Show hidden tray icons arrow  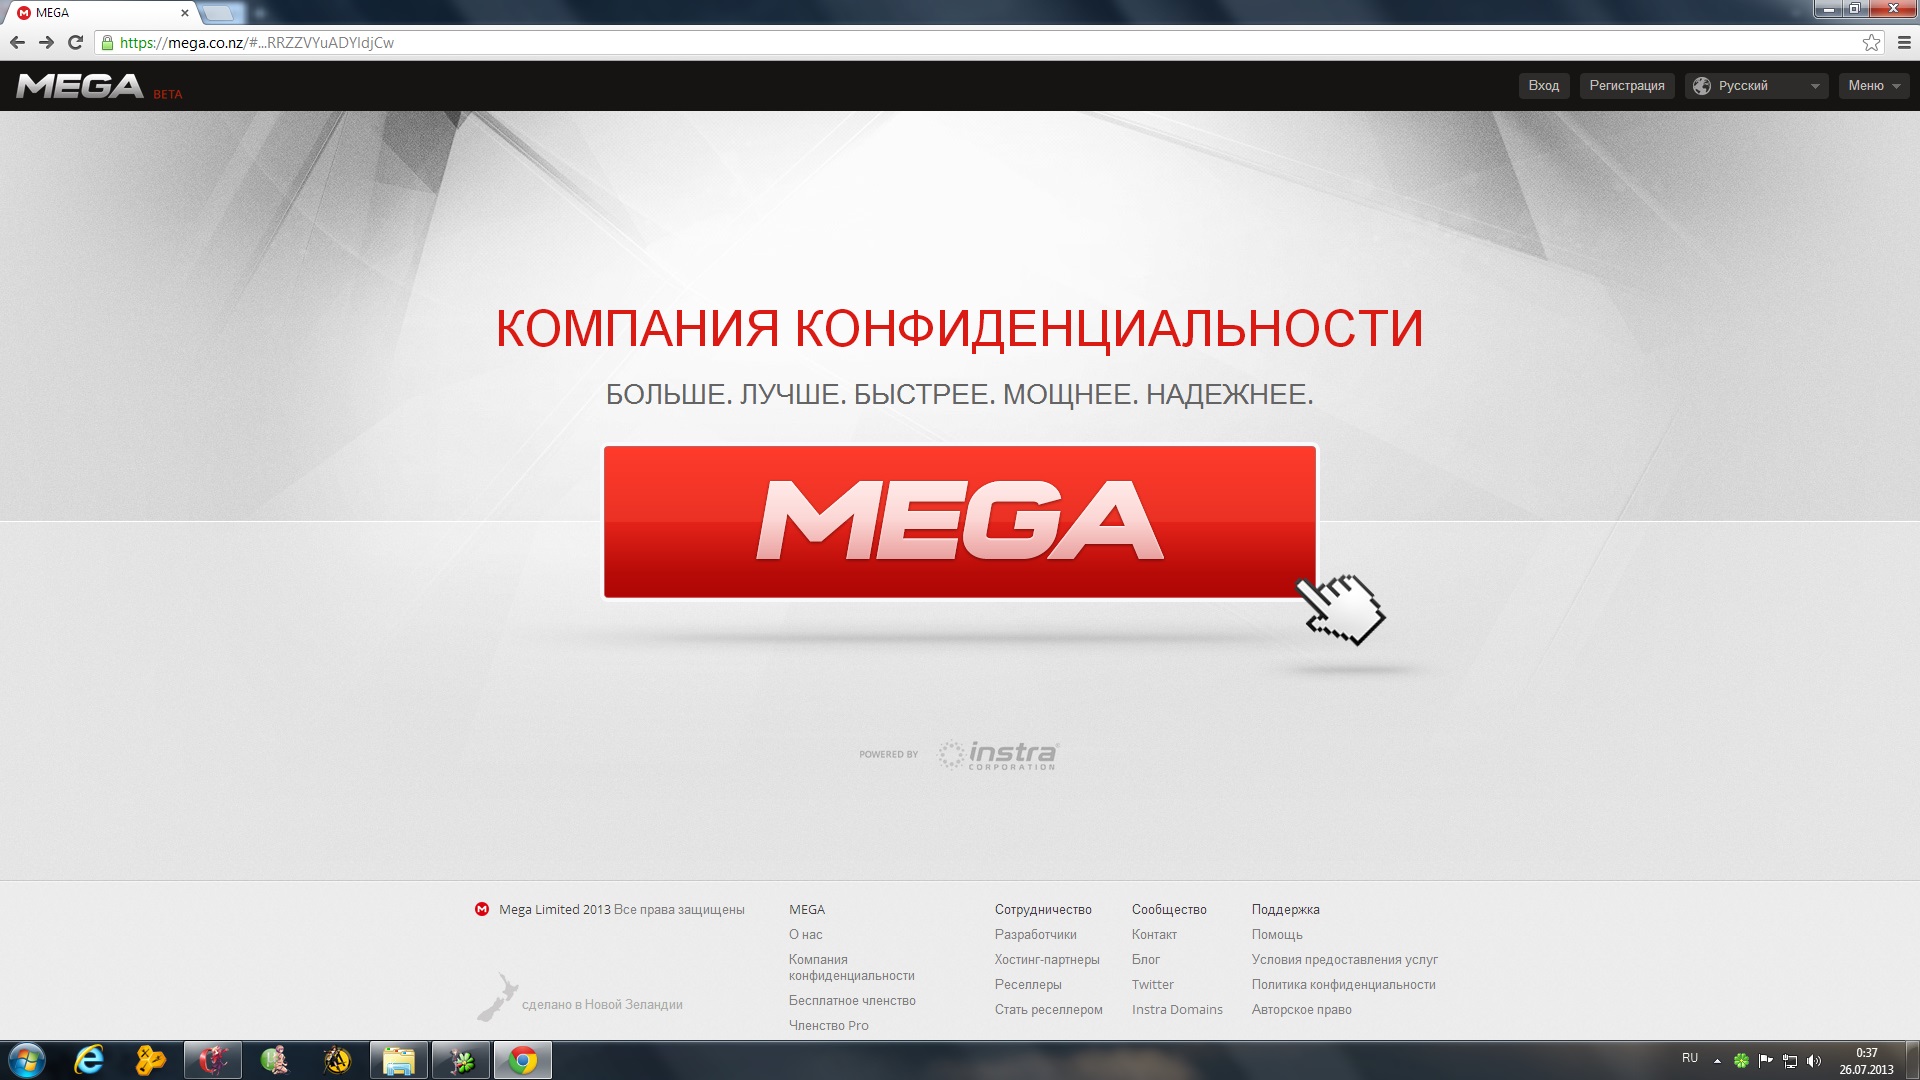(x=1717, y=1061)
